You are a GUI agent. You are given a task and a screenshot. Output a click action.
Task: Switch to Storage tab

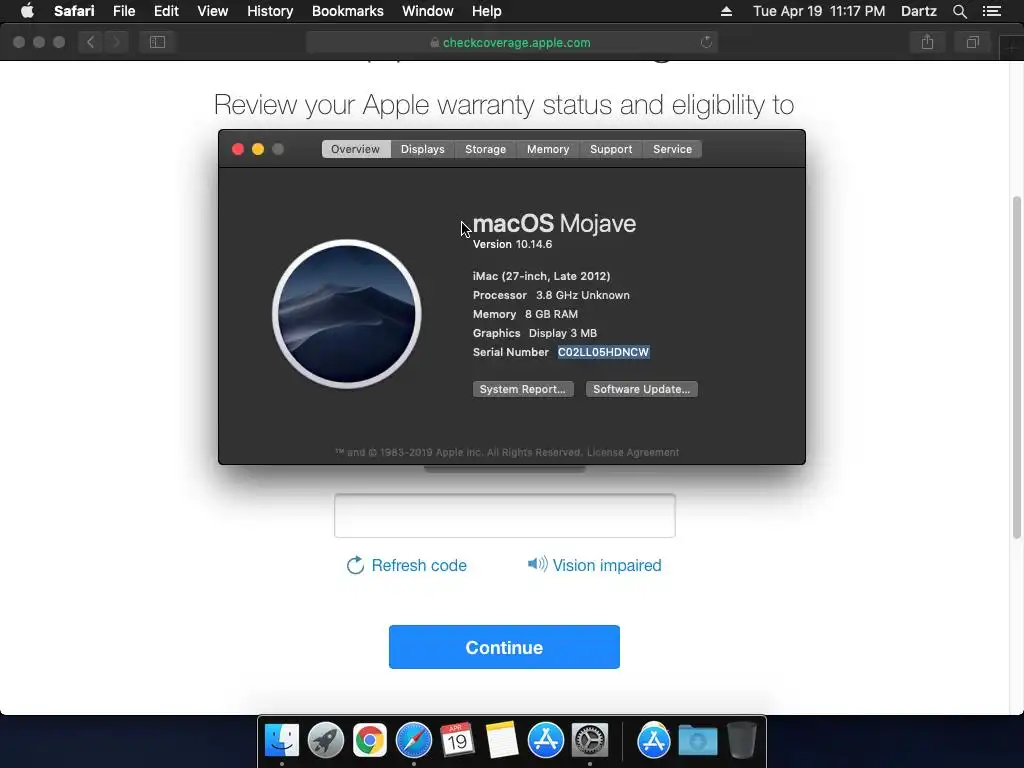(x=485, y=149)
